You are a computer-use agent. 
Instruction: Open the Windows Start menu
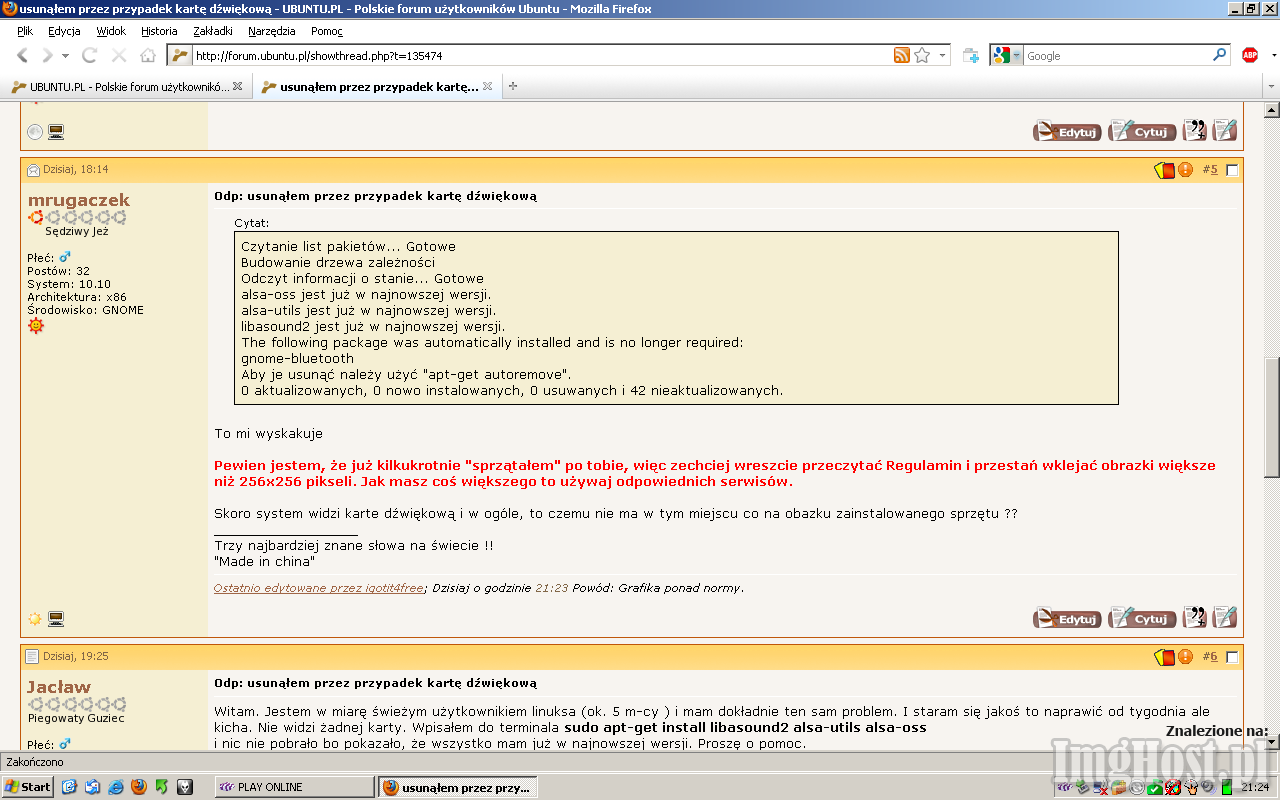(x=28, y=787)
